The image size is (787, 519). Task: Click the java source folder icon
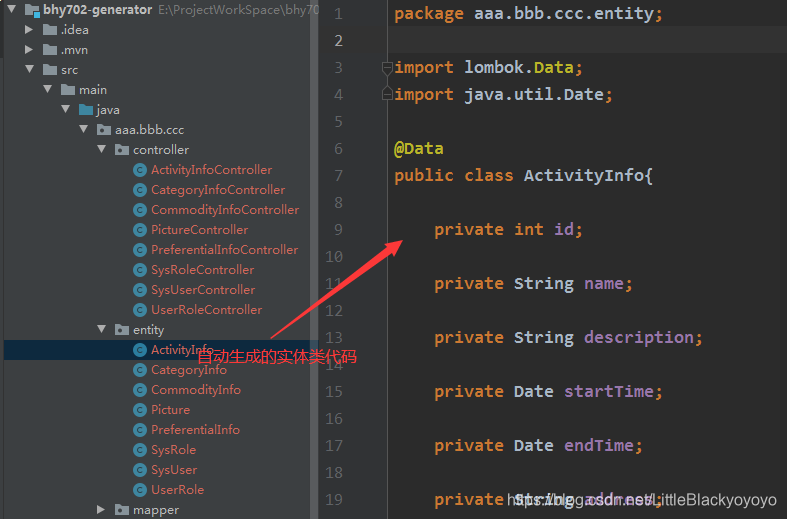point(86,110)
